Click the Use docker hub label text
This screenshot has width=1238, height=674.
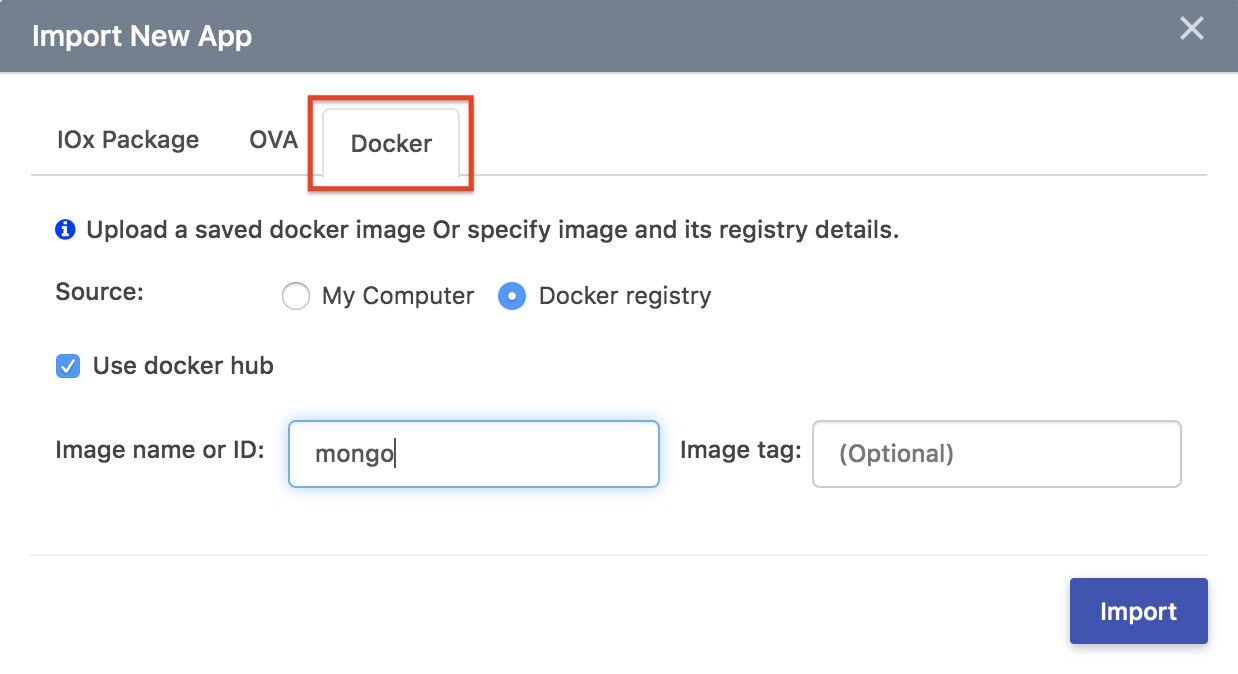[x=183, y=366]
